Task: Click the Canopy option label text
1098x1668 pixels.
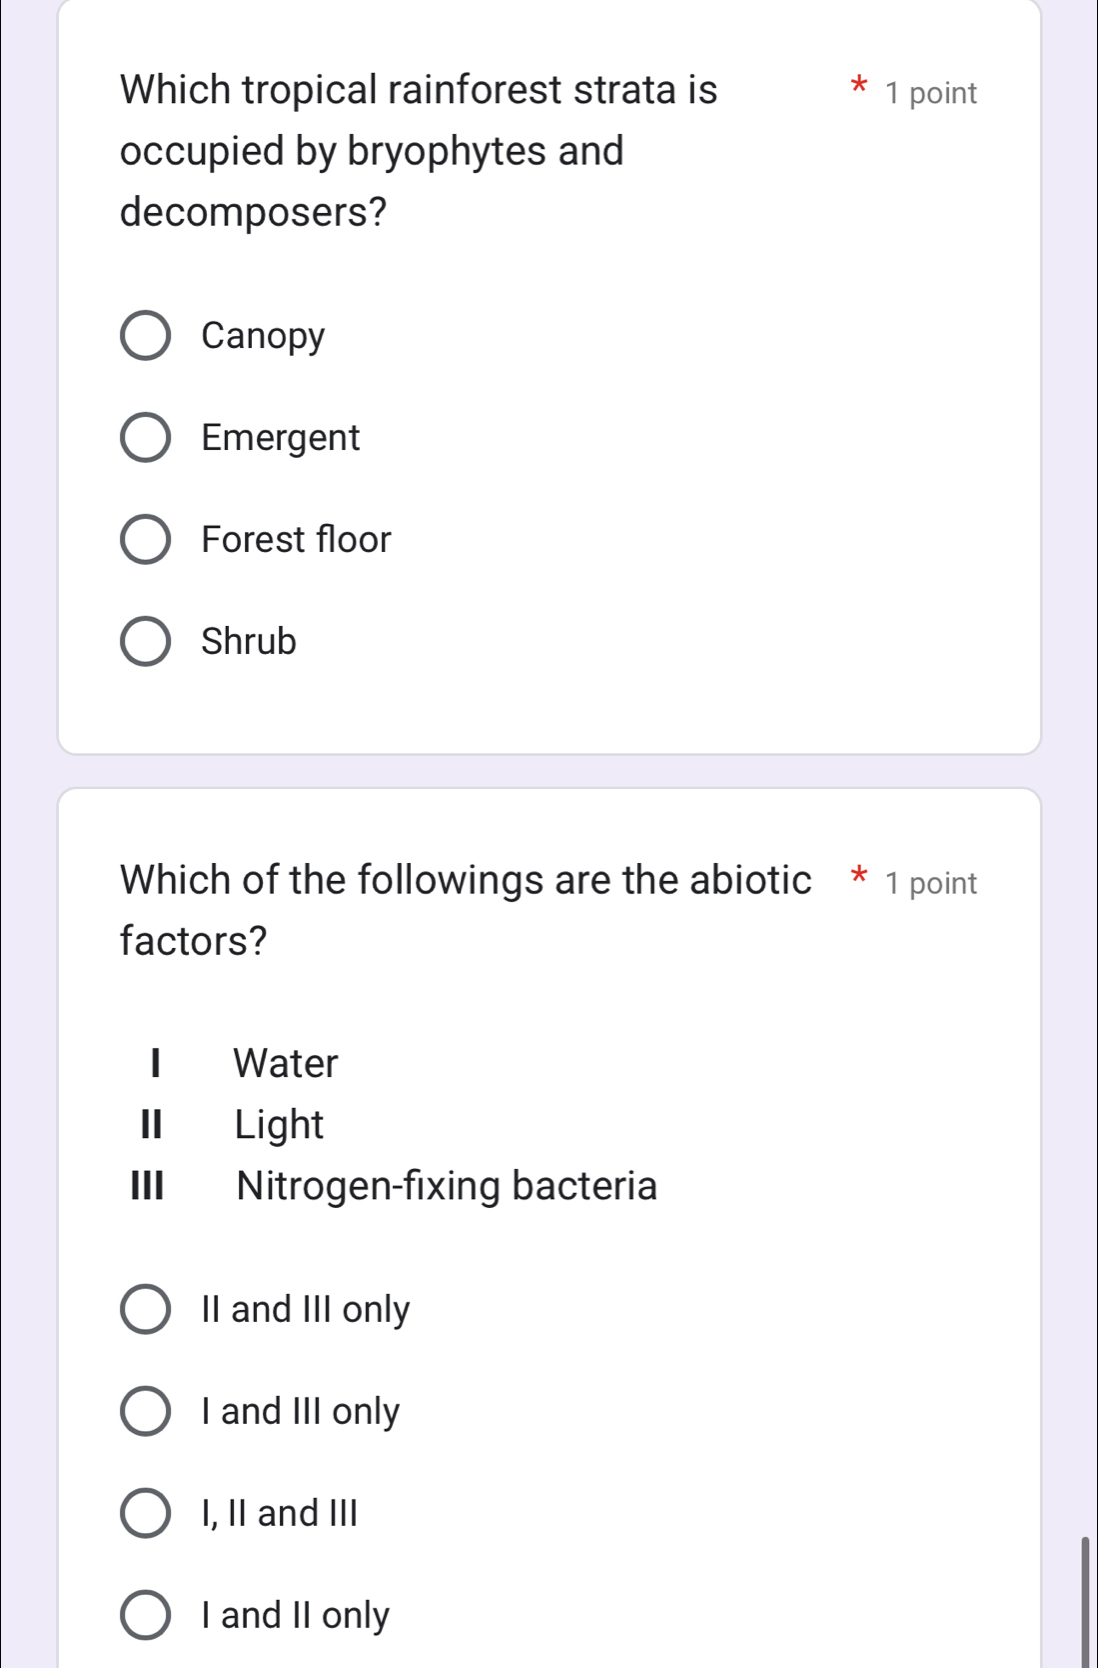Action: 261,336
